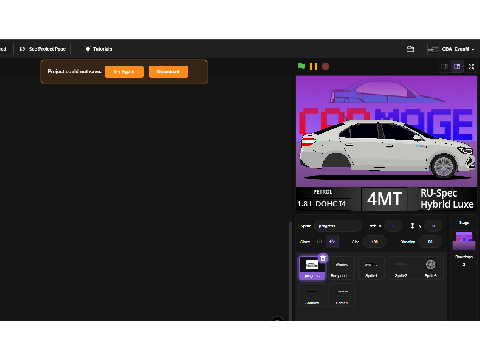This screenshot has width=480, height=360.
Task: Click Try Again in the save alert
Action: coord(124,72)
